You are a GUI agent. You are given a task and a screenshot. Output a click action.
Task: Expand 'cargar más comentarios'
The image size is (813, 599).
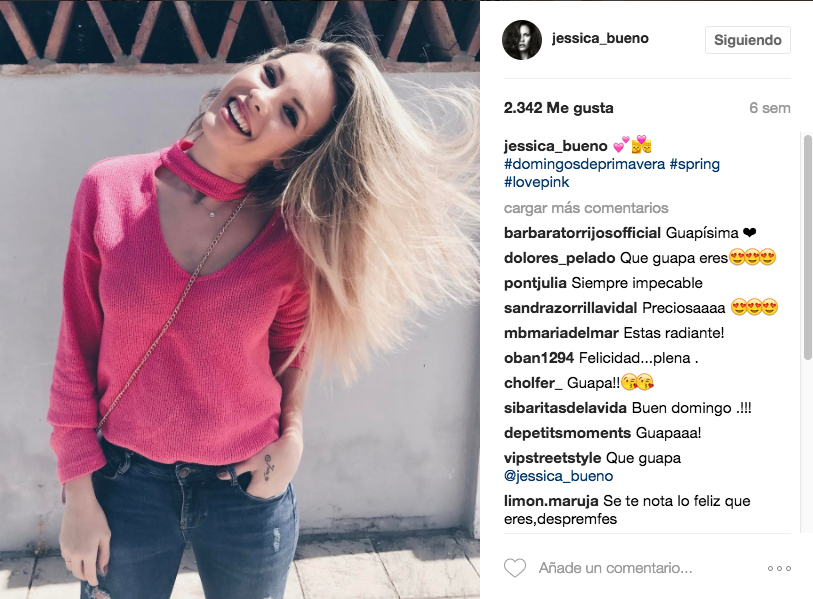point(586,208)
